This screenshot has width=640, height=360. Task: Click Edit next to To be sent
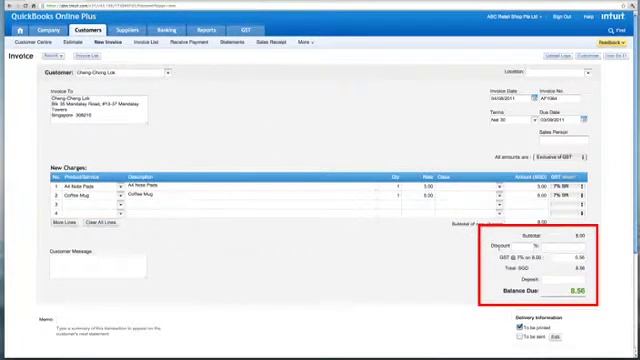tap(555, 337)
